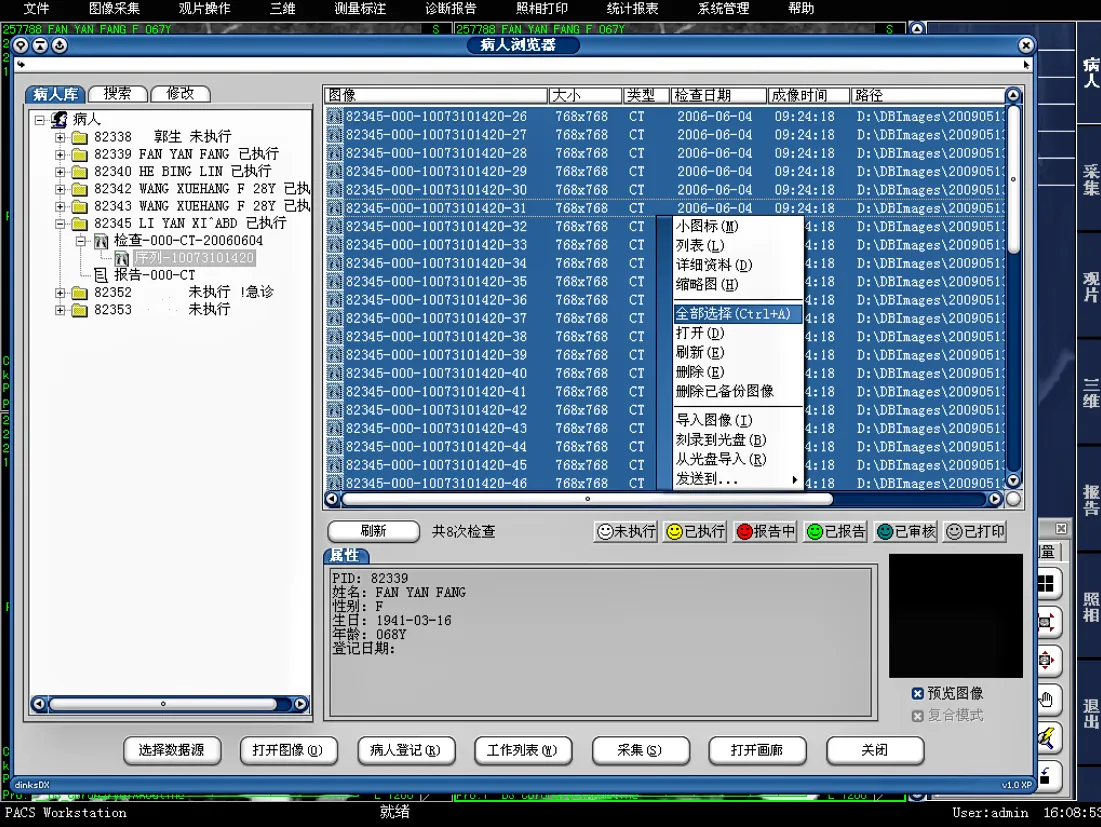The width and height of the screenshot is (1101, 827).
Task: Click the pin icon in the browser title bar
Action: 21,46
